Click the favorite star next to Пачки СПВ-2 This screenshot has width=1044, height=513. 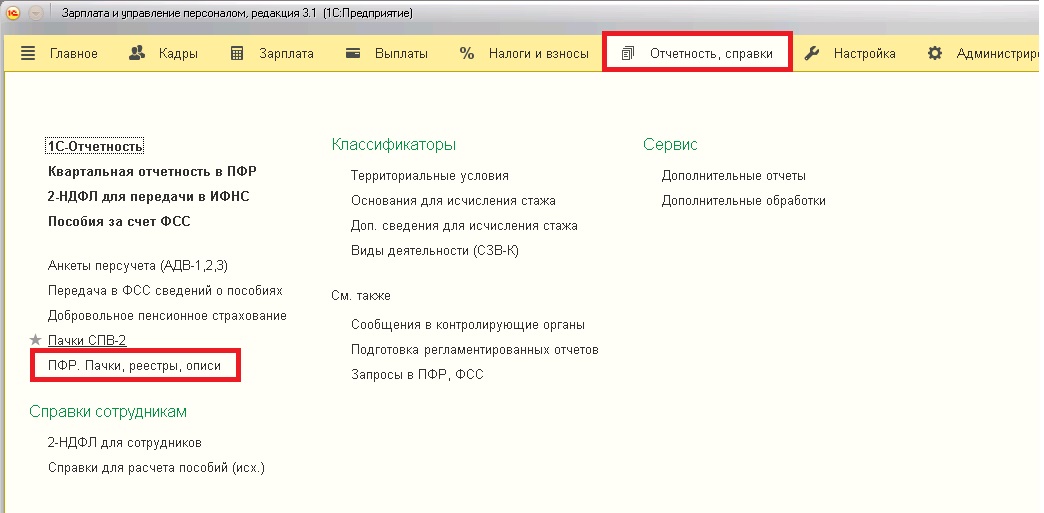(36, 340)
